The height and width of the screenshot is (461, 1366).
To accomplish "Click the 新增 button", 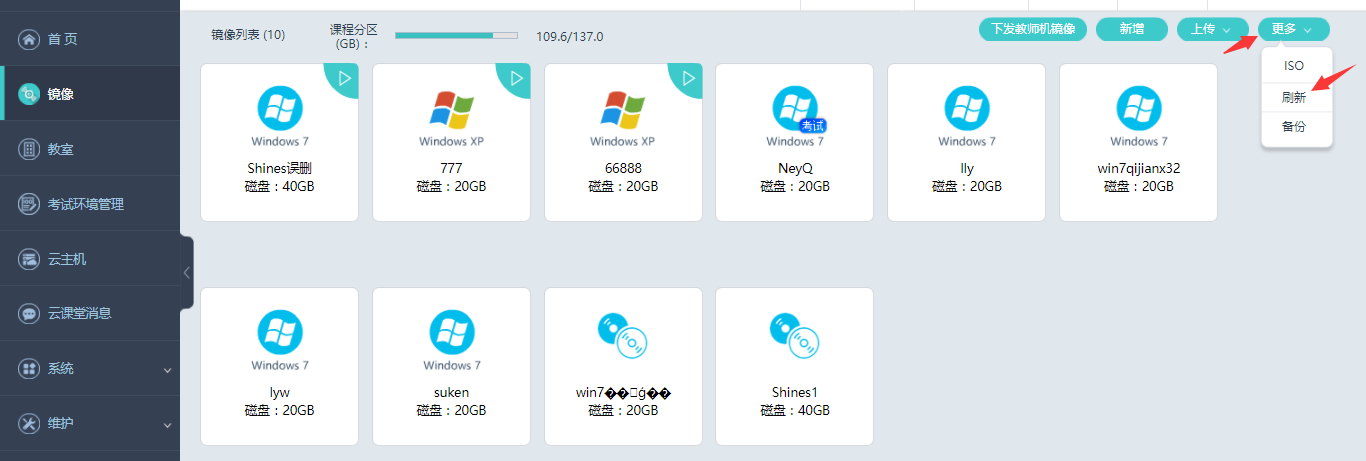I will 1132,29.
